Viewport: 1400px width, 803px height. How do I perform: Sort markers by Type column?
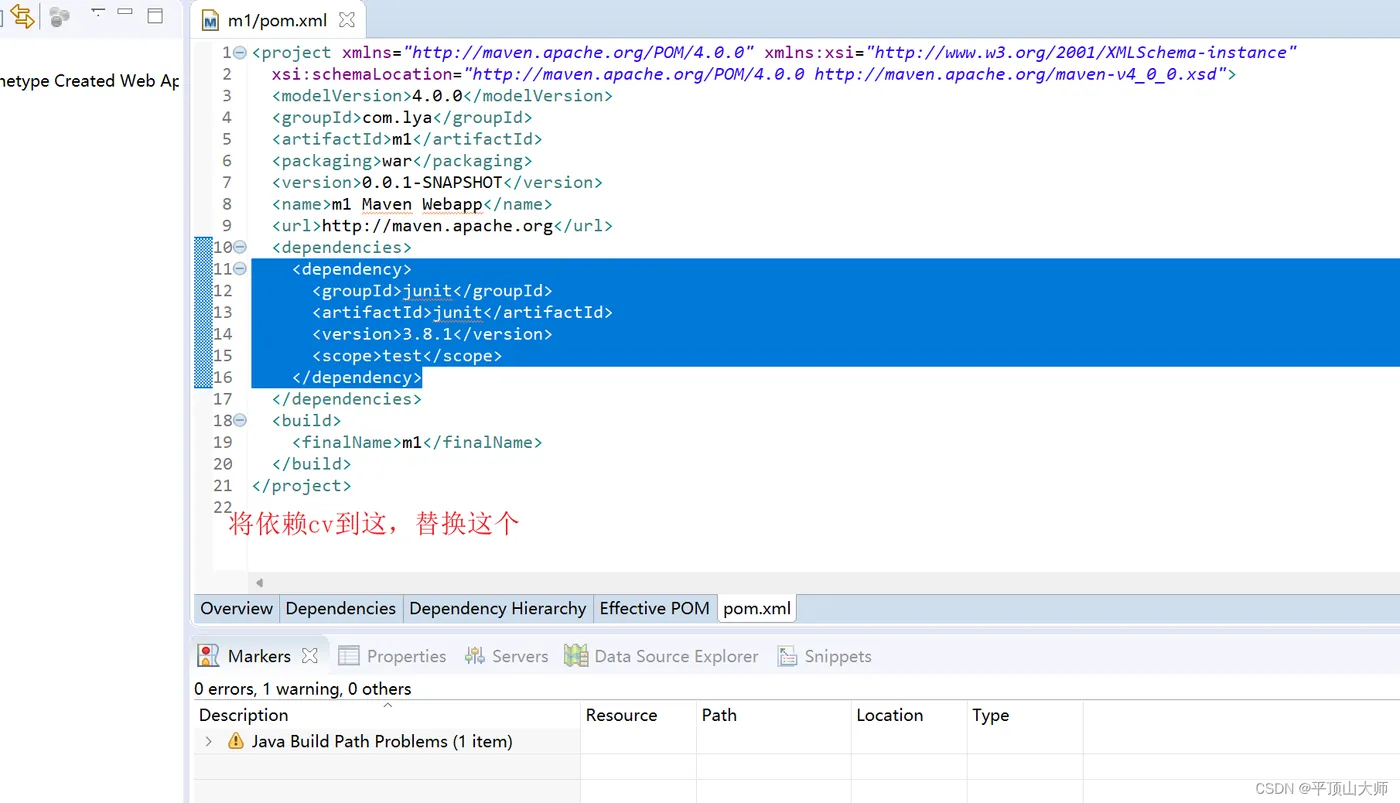pyautogui.click(x=1025, y=715)
